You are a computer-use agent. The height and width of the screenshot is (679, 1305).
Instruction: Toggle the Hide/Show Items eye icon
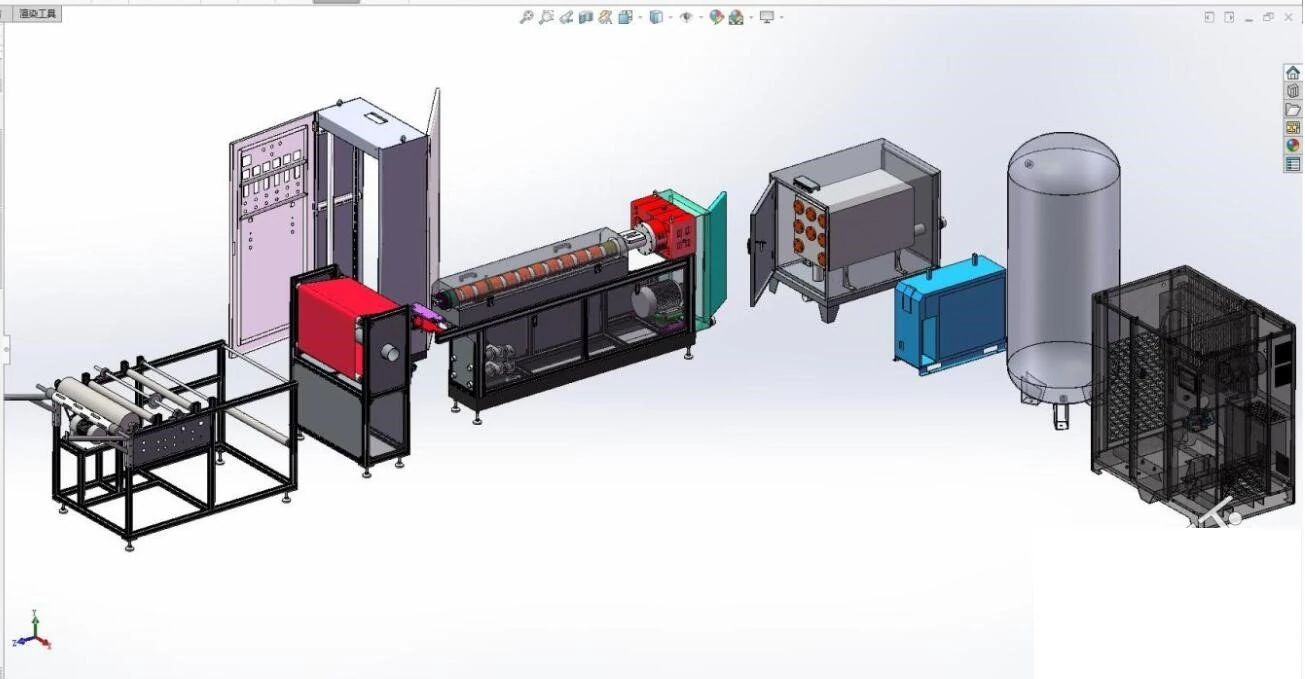pos(687,17)
